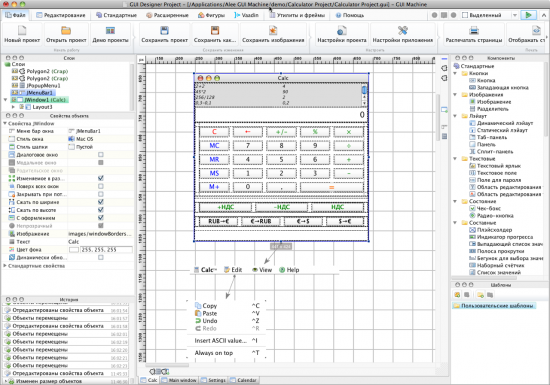The width and height of the screenshot is (550, 385).
Task: Toggle Сжать по ширине checkbox
Action: 101,202
